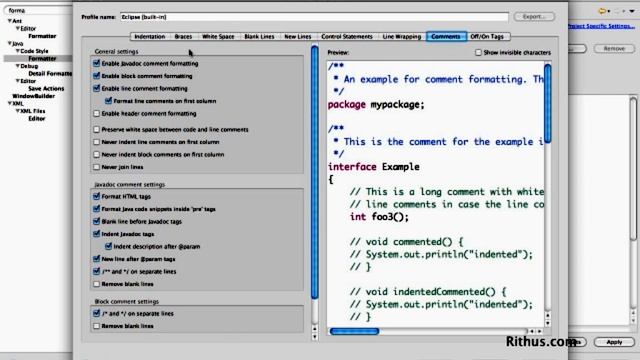Toggle block comment /* and */ on separate lines
The image size is (640, 360).
(x=97, y=313)
